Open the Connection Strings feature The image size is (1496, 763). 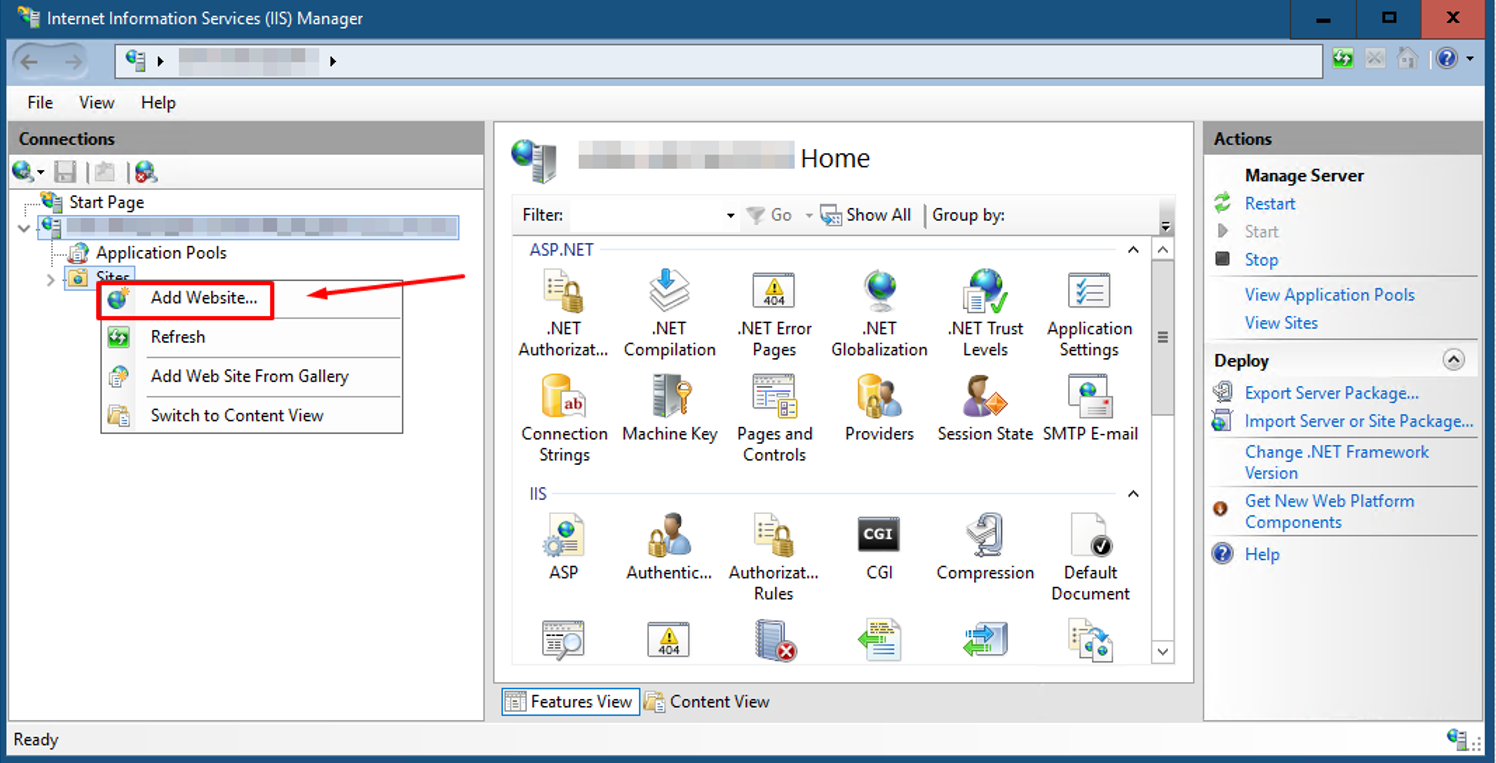(x=564, y=418)
